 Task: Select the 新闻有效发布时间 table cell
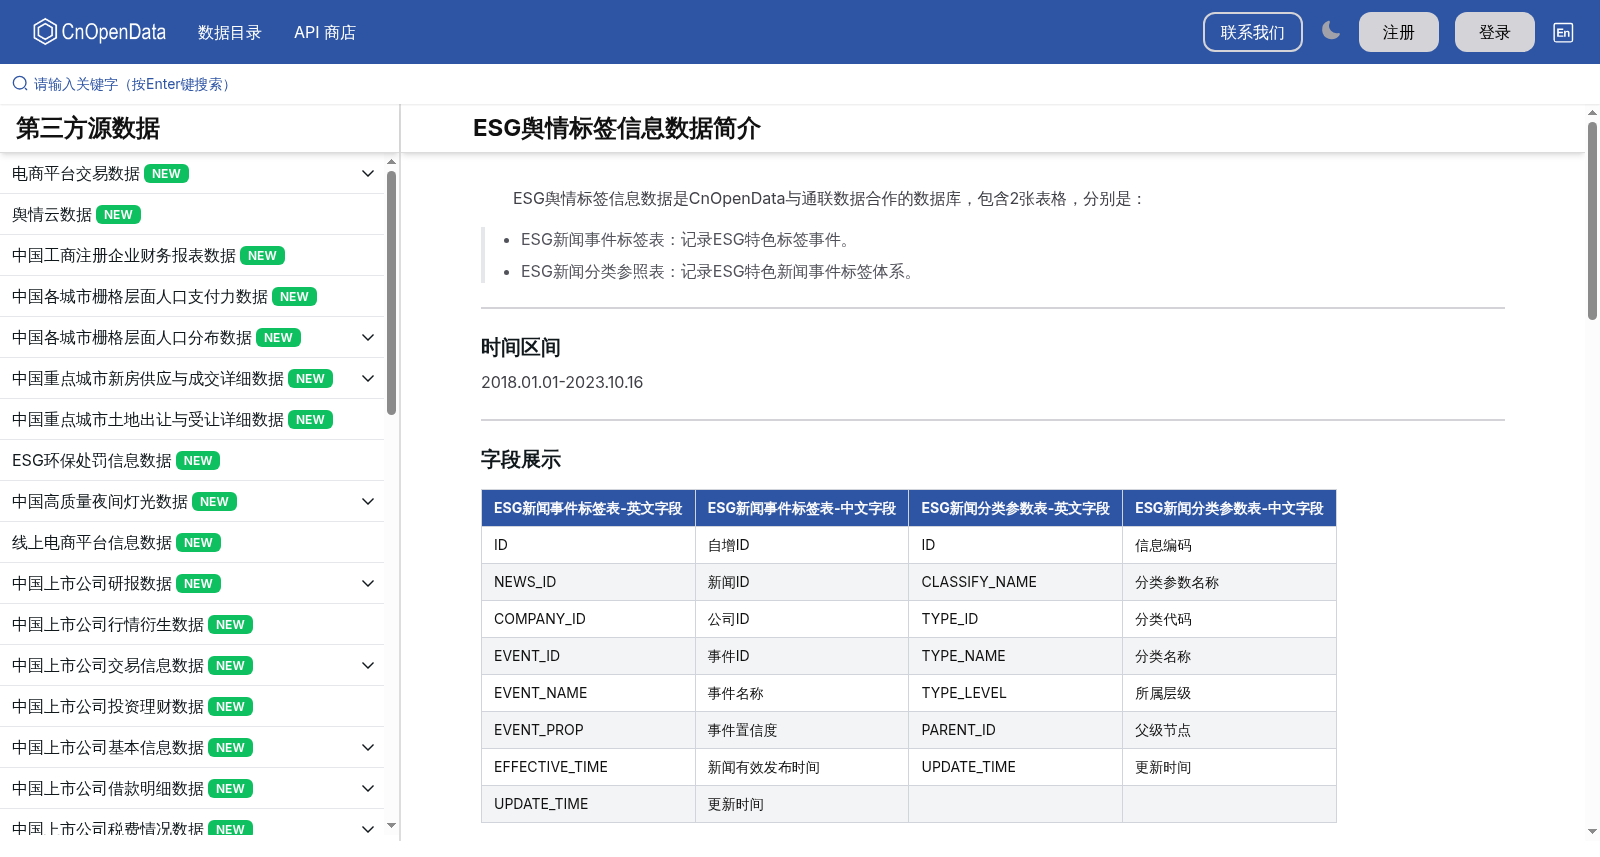click(802, 767)
